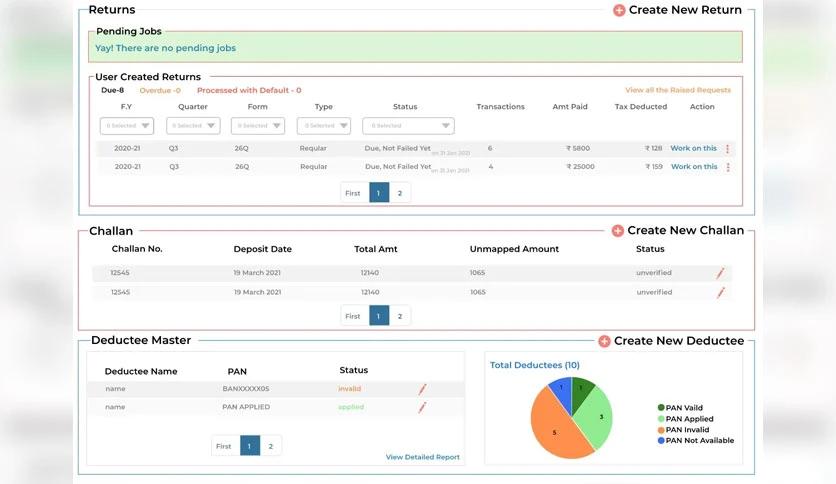836x484 pixels.
Task: Select the Due-8 returns filter tab
Action: [x=112, y=90]
